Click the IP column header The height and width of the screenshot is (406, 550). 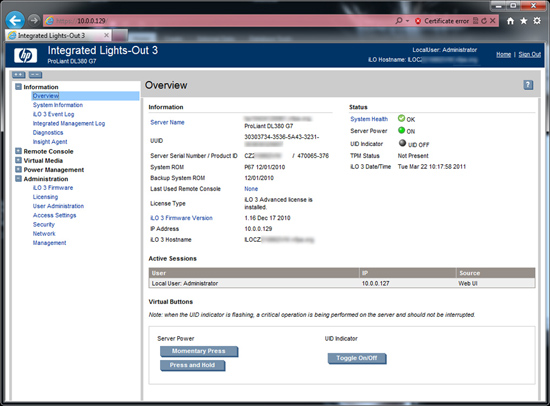tap(408, 273)
